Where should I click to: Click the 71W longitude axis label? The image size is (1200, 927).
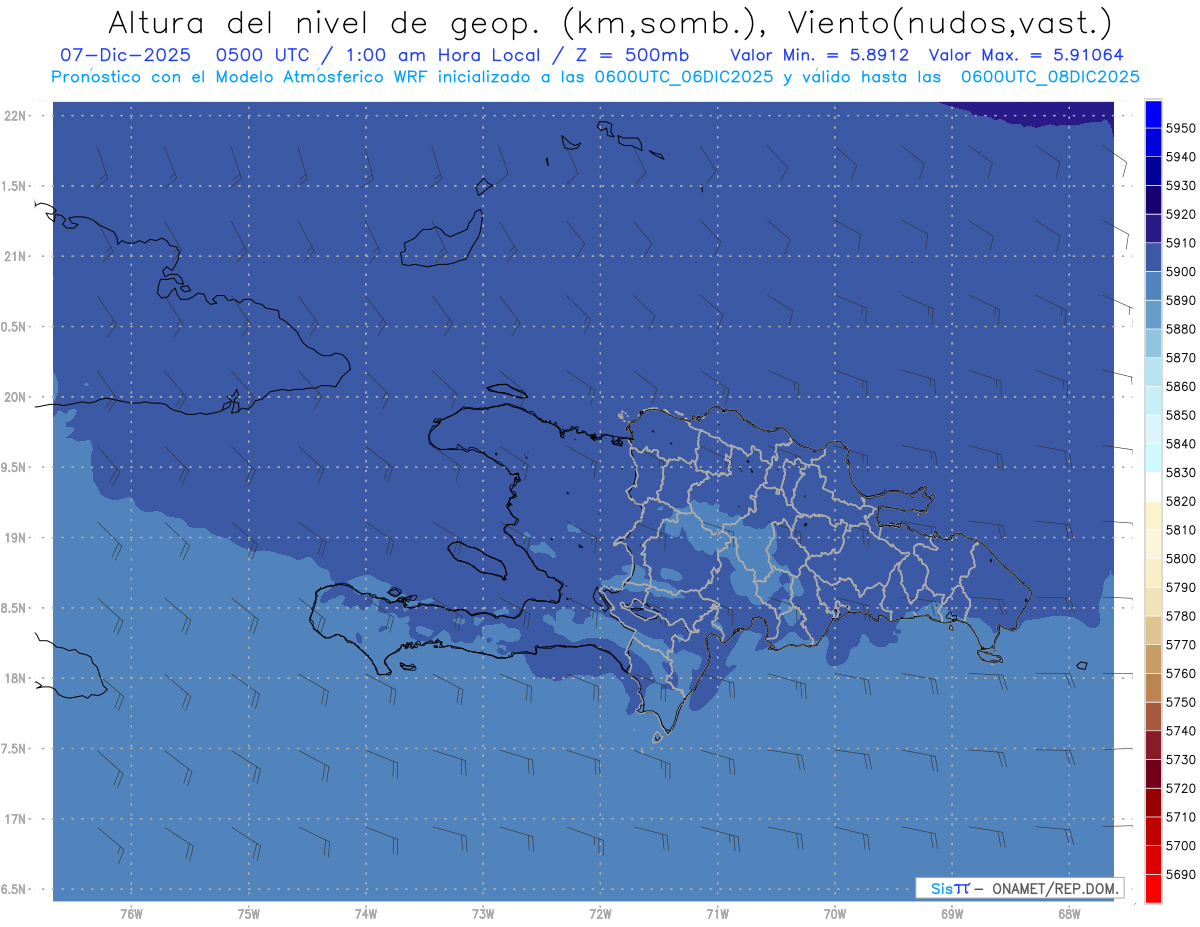click(718, 914)
